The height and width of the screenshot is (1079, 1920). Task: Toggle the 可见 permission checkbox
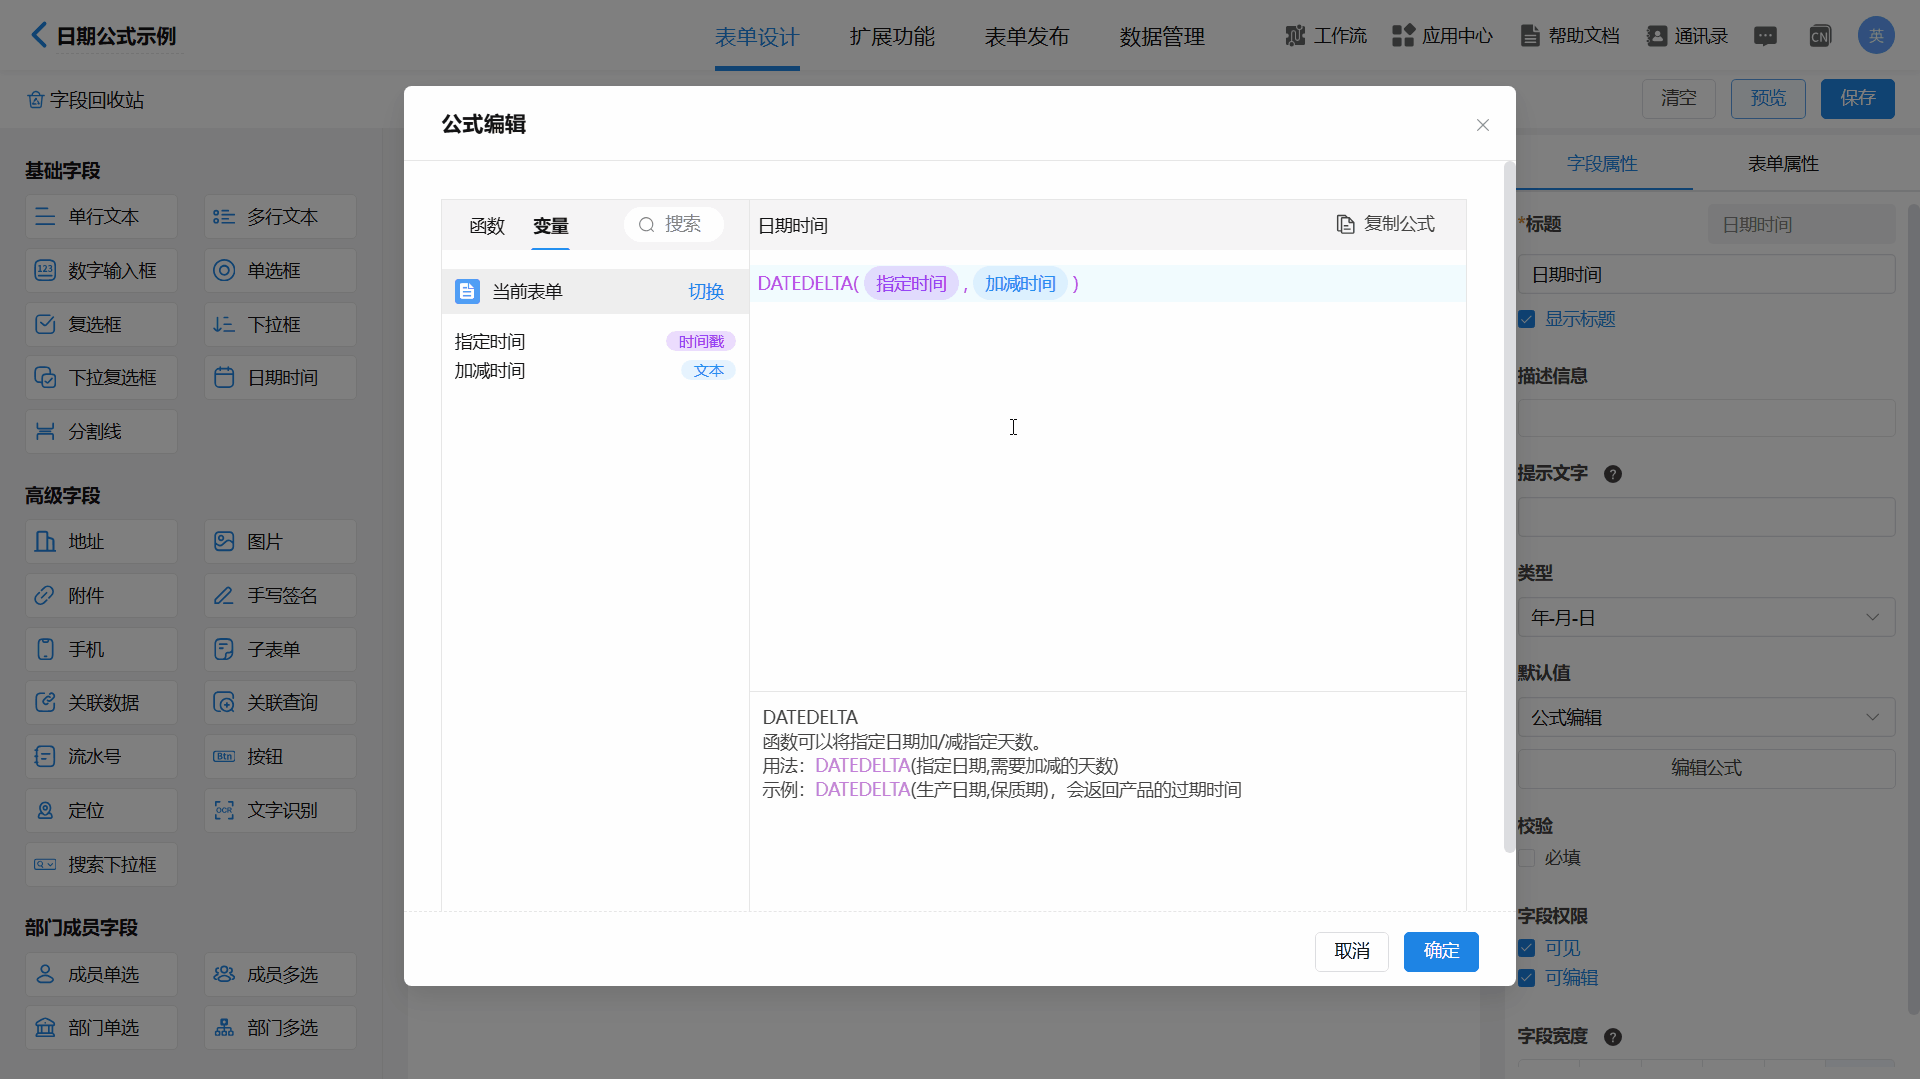click(1526, 948)
